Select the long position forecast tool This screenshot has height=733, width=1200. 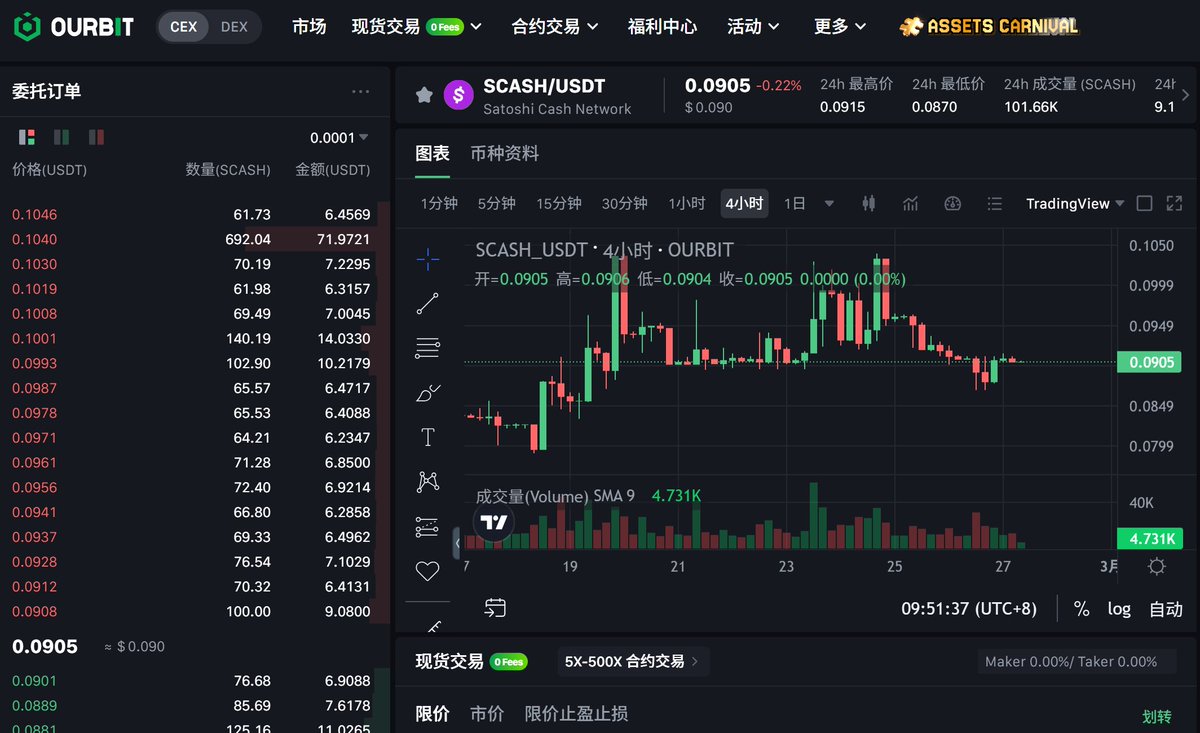click(427, 526)
